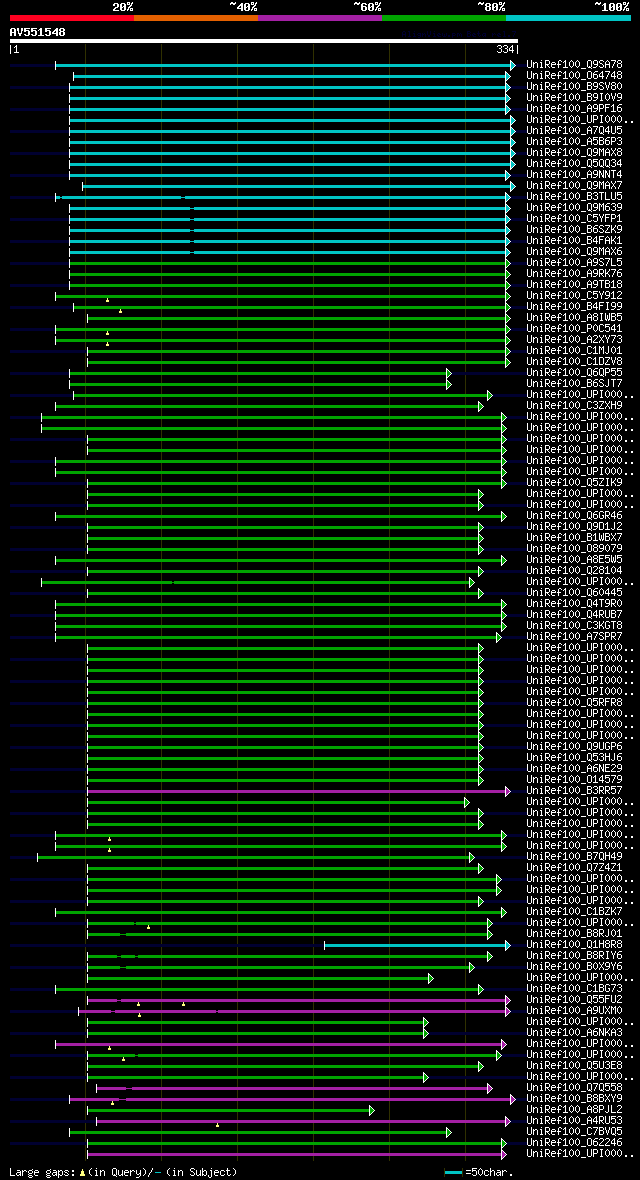Choose the UniRef100_Q4T9R0 entry

tap(574, 603)
